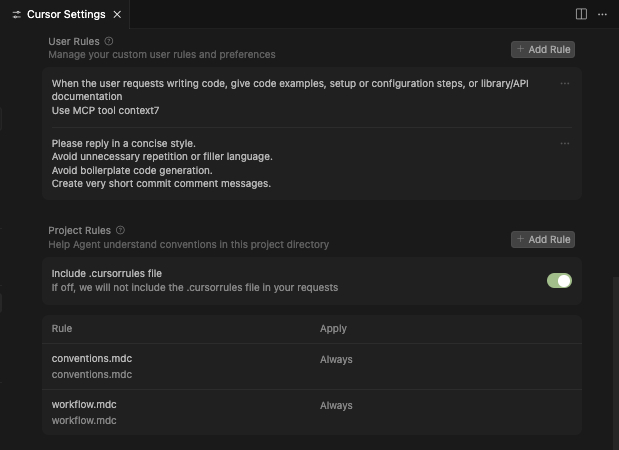Click the Apply column header
This screenshot has height=450, width=619.
pos(333,328)
